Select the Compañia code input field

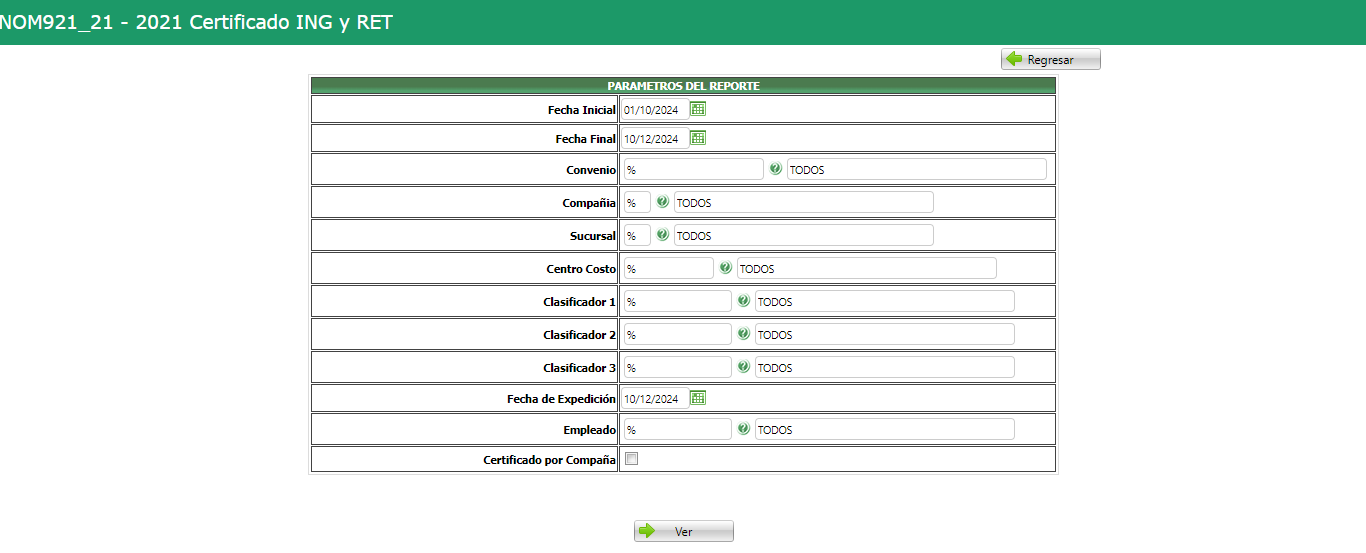pyautogui.click(x=636, y=202)
